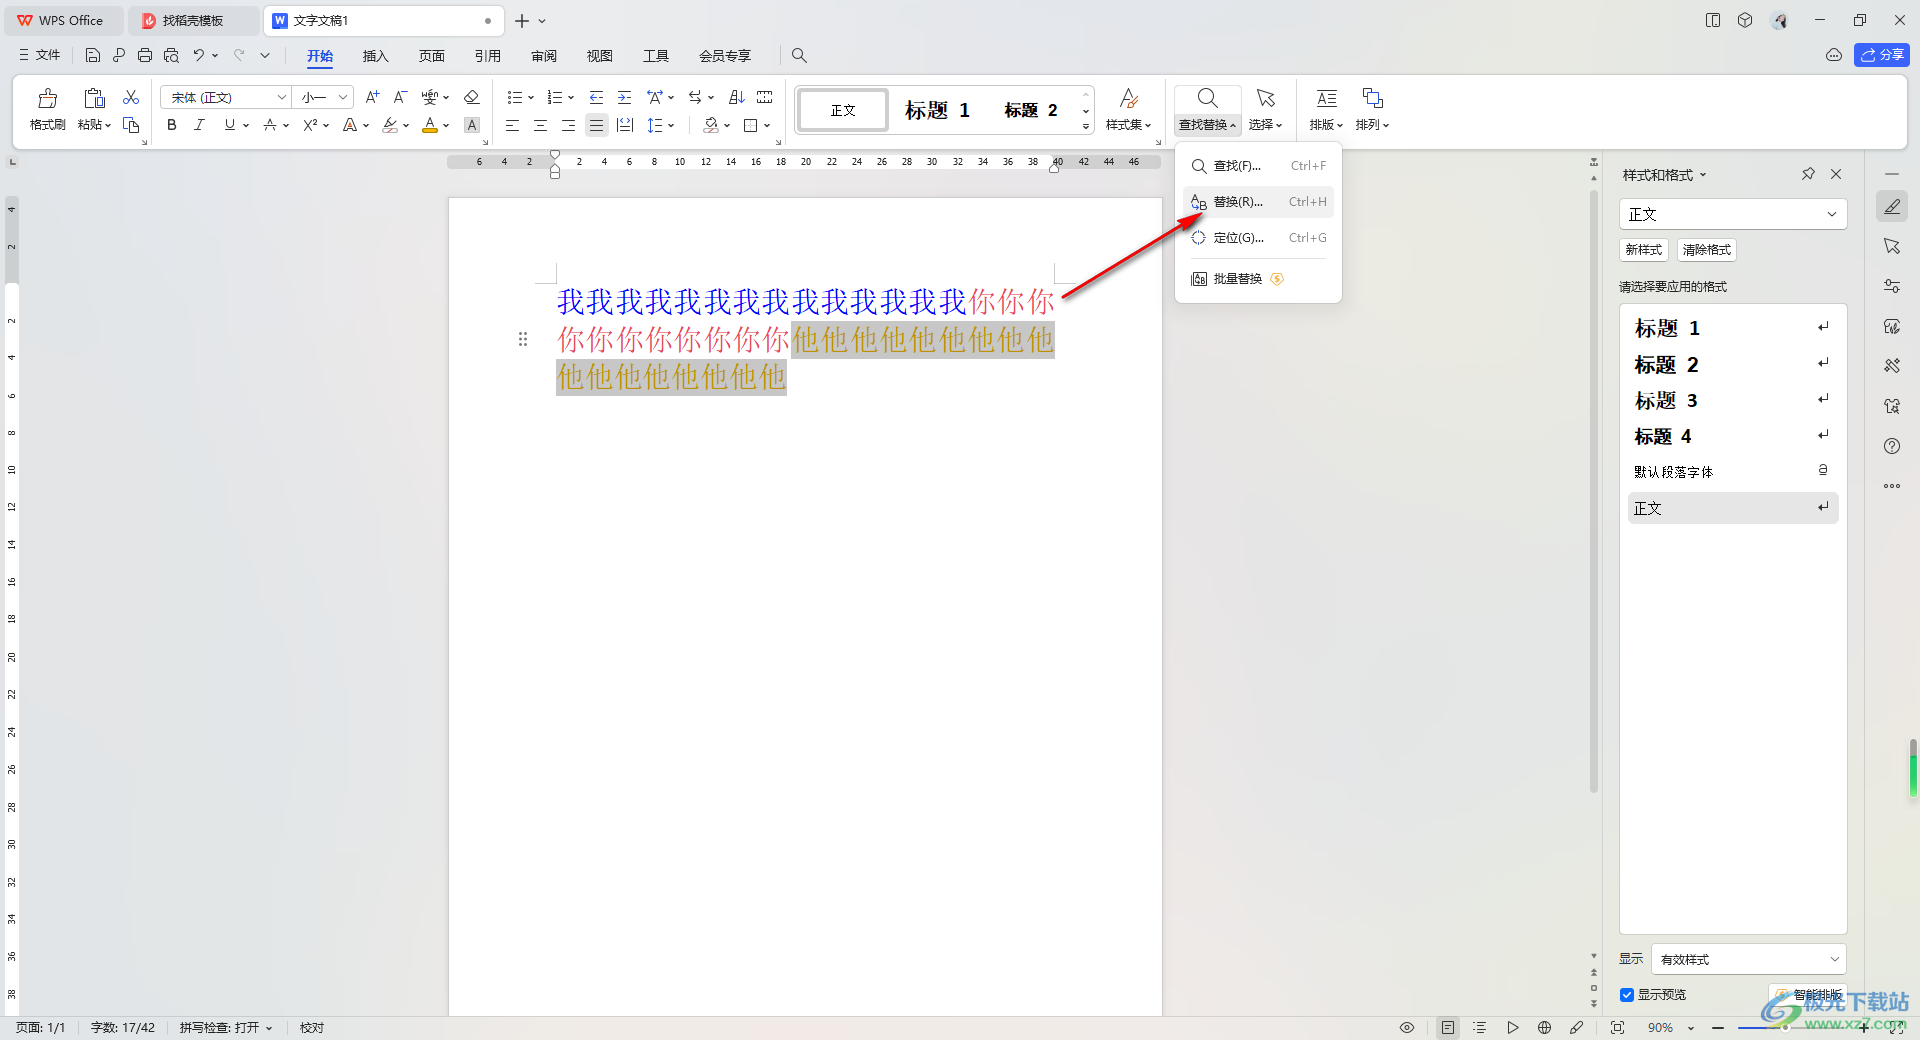The height and width of the screenshot is (1040, 1920).
Task: Click the Undo arrow icon
Action: click(x=199, y=56)
